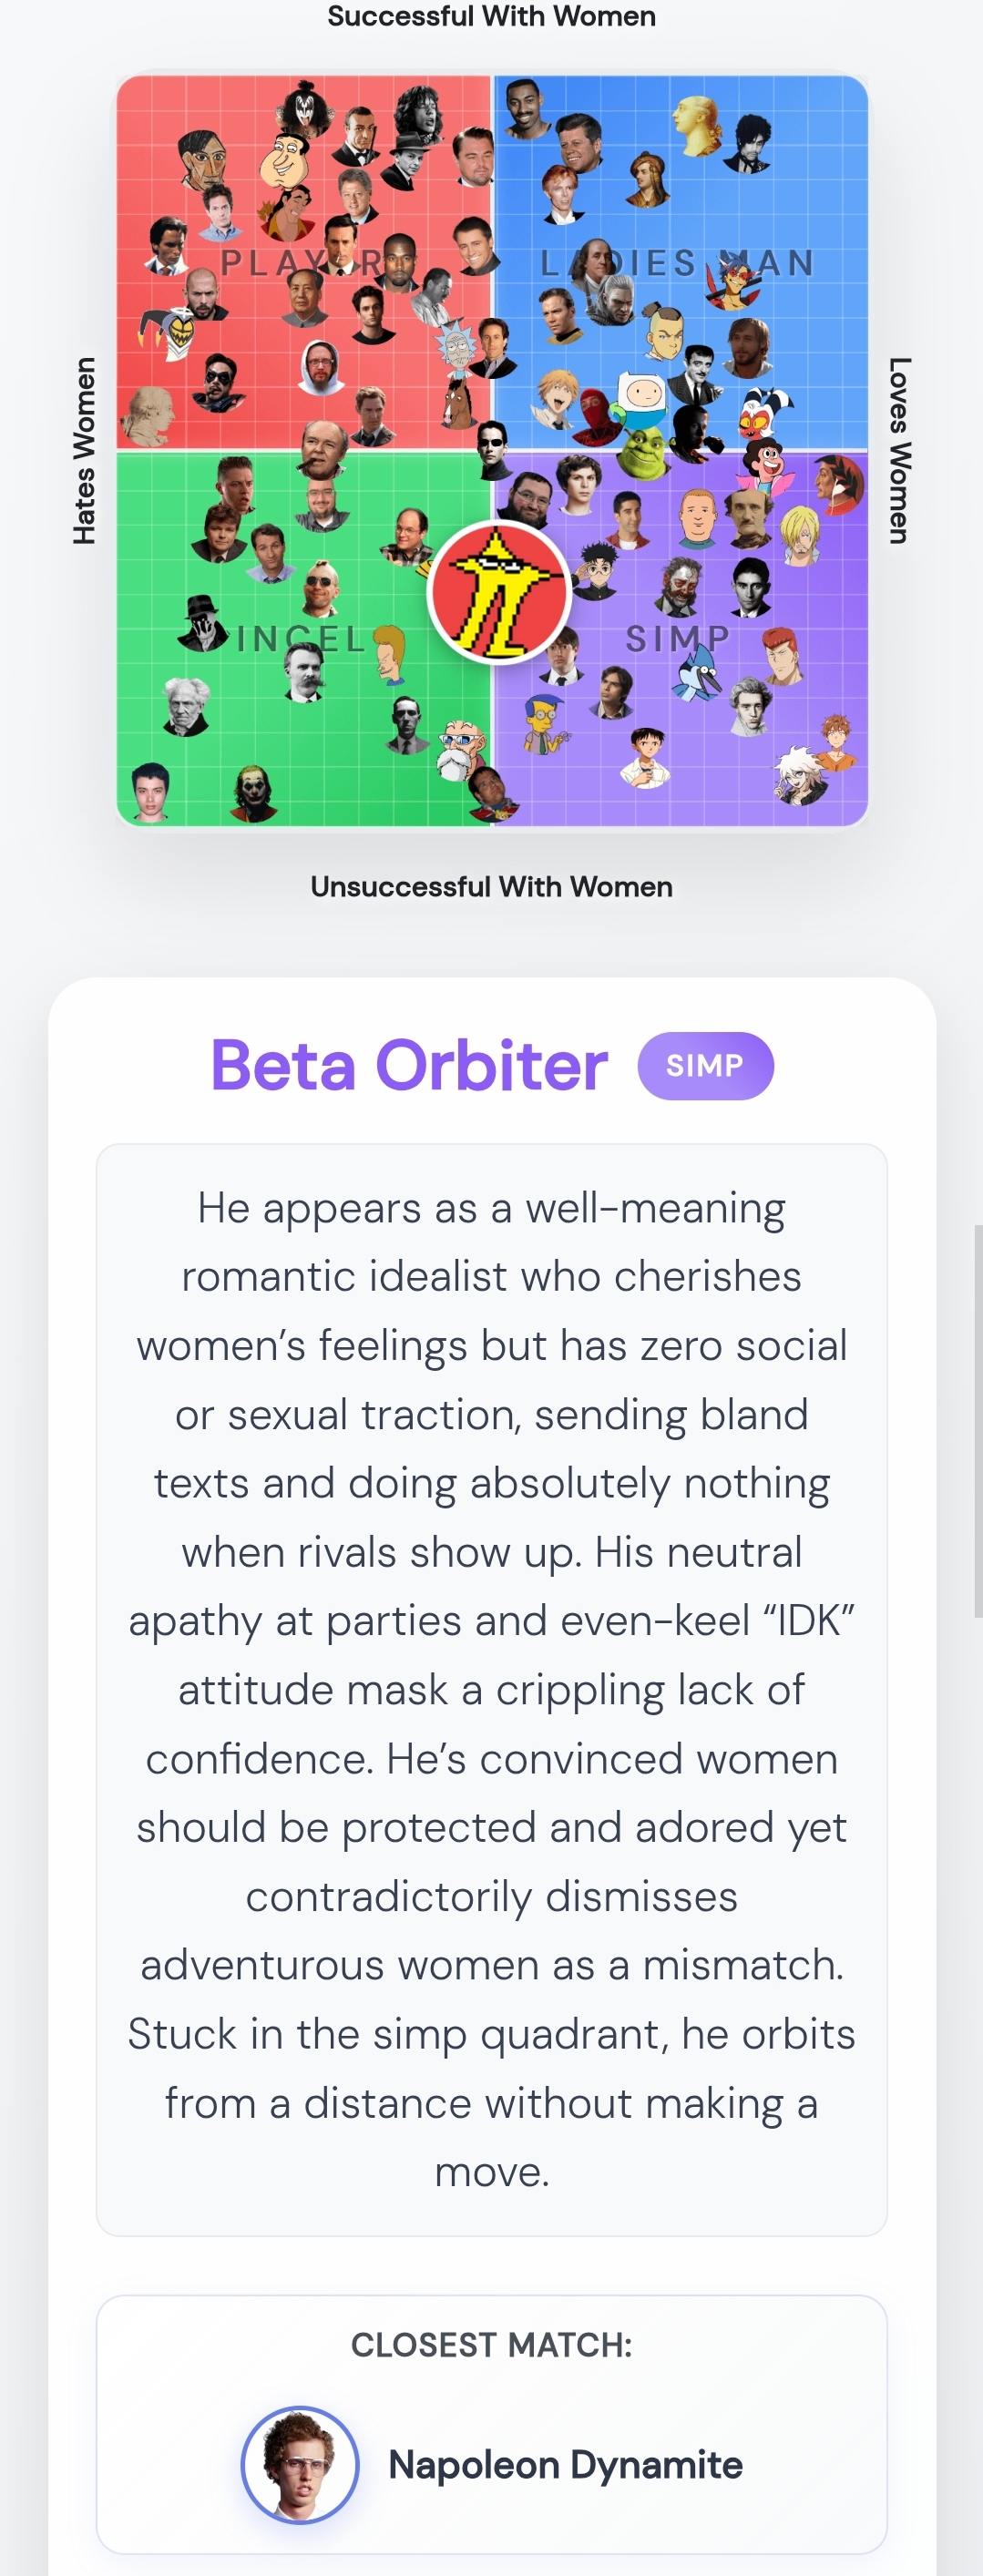This screenshot has height=2576, width=983.
Task: Click the purple SIMP badge
Action: [705, 1066]
